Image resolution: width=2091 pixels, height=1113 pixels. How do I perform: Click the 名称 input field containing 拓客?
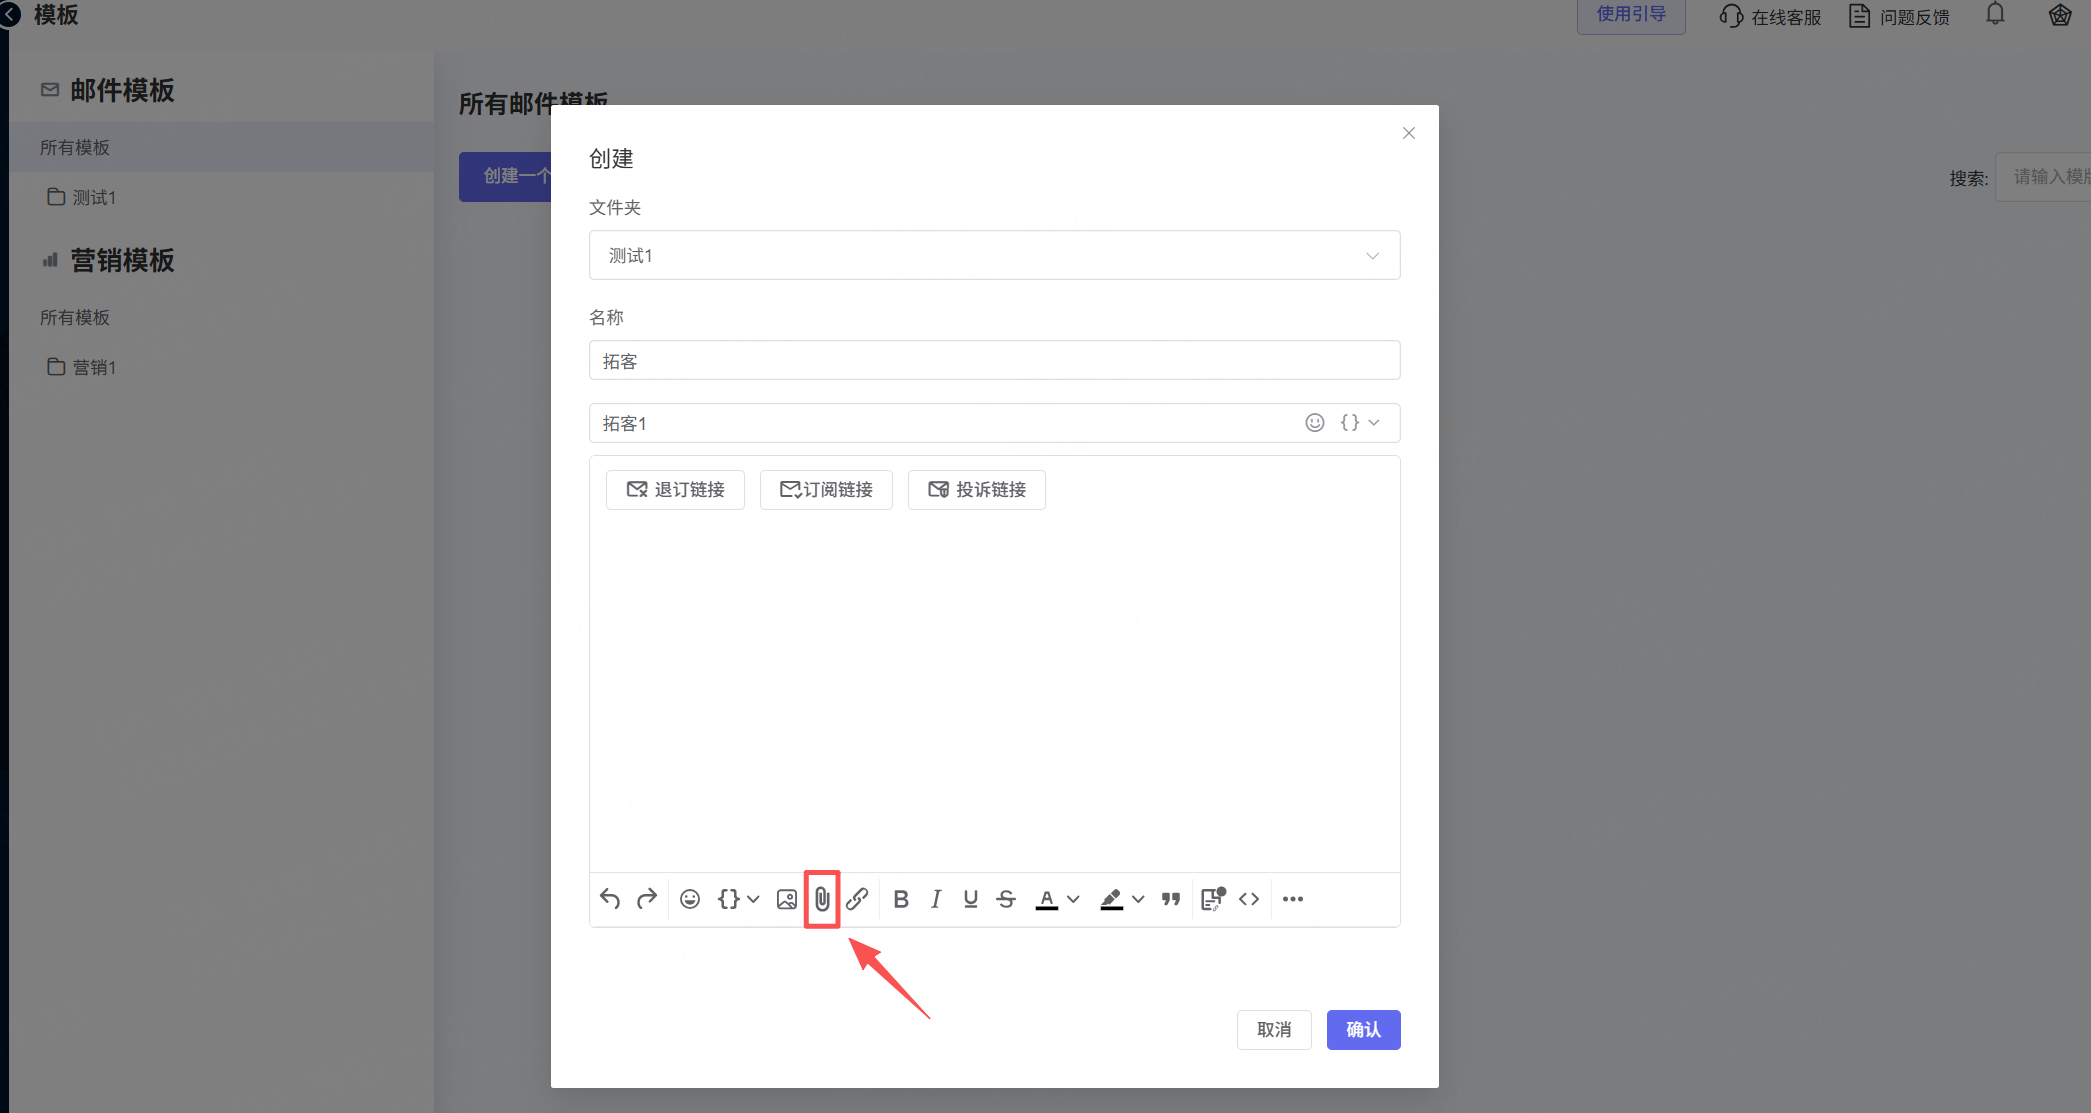coord(995,360)
